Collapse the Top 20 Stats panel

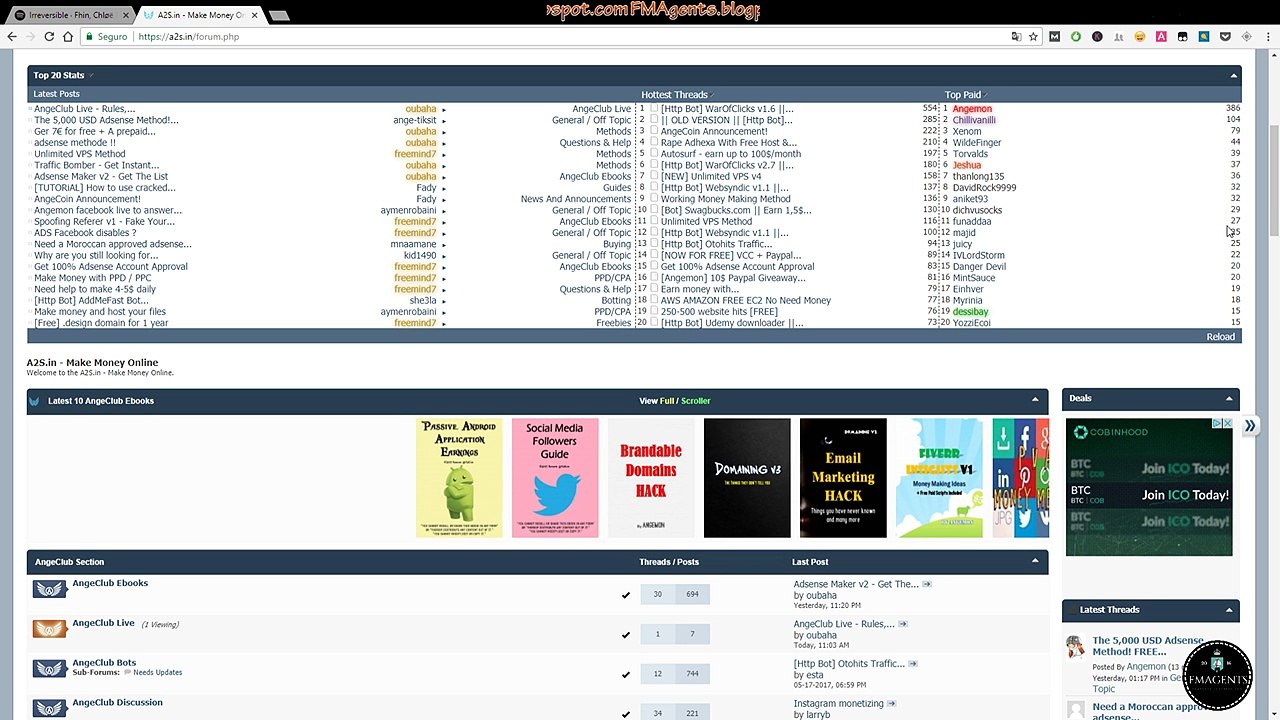pos(1233,76)
